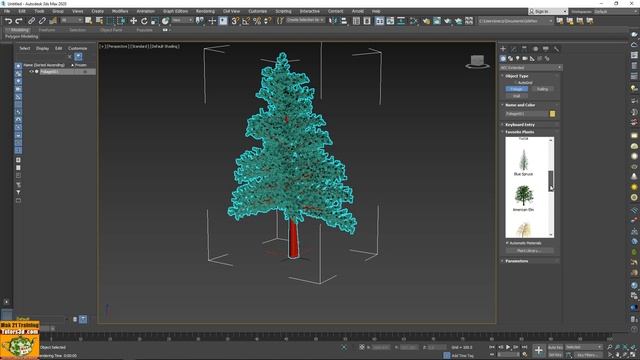
Task: Click the Wall object type button
Action: pos(516,96)
